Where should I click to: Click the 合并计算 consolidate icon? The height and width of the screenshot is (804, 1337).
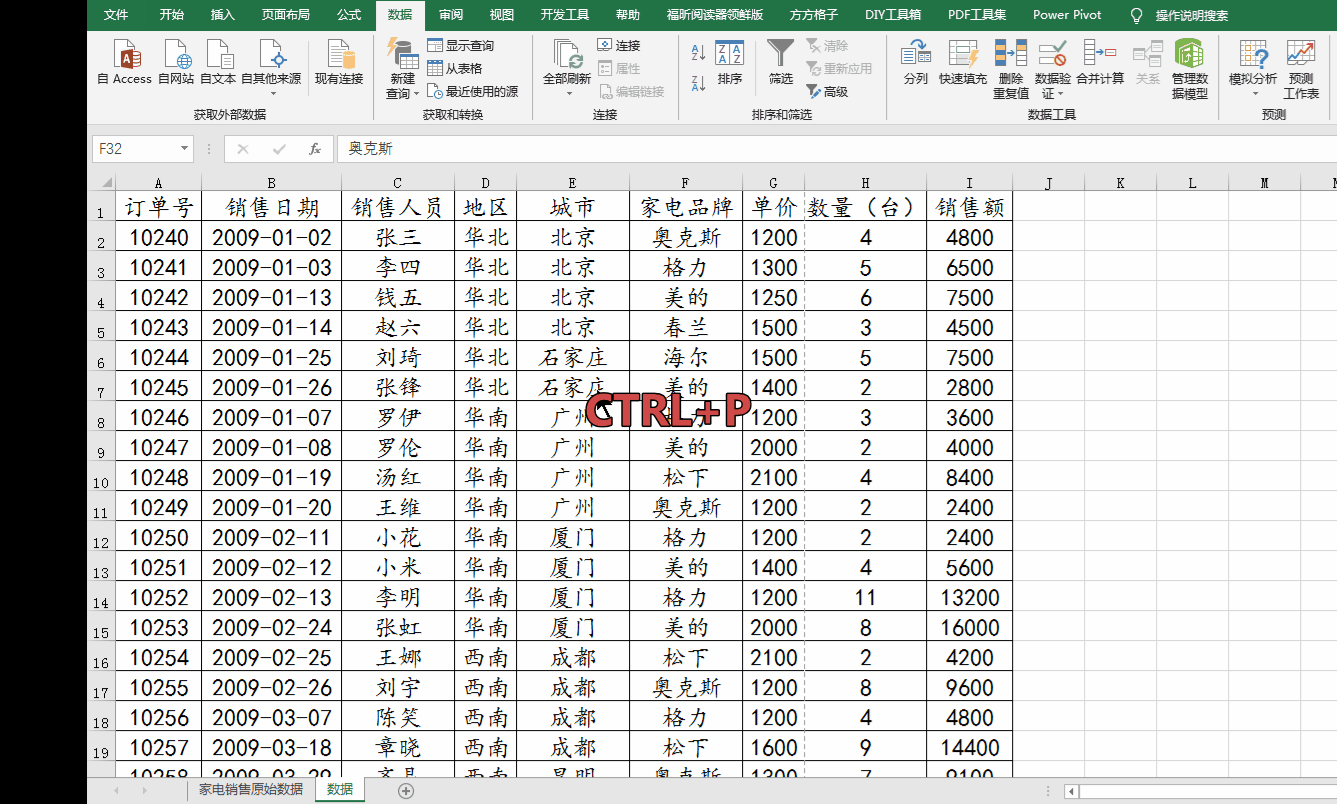tap(1100, 62)
